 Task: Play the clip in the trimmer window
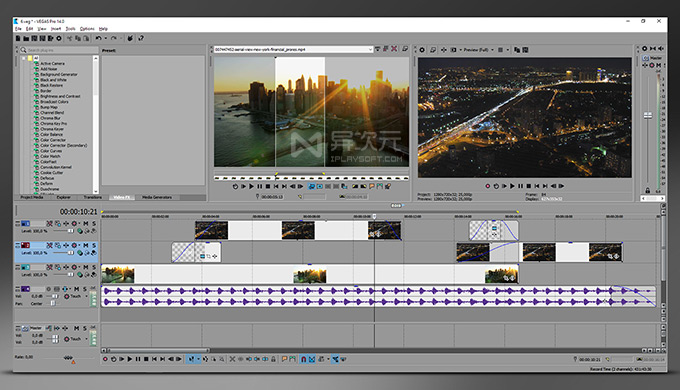coord(251,186)
